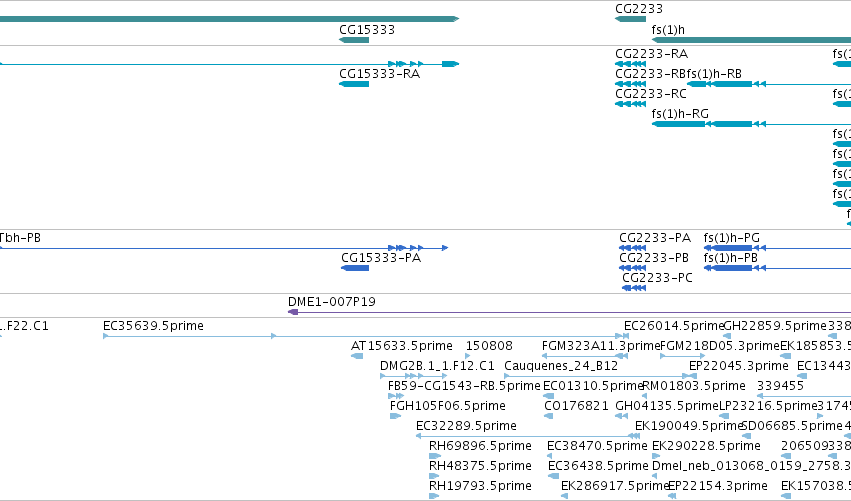
Task: Select the EC32289.5prime EST label
Action: point(466,426)
